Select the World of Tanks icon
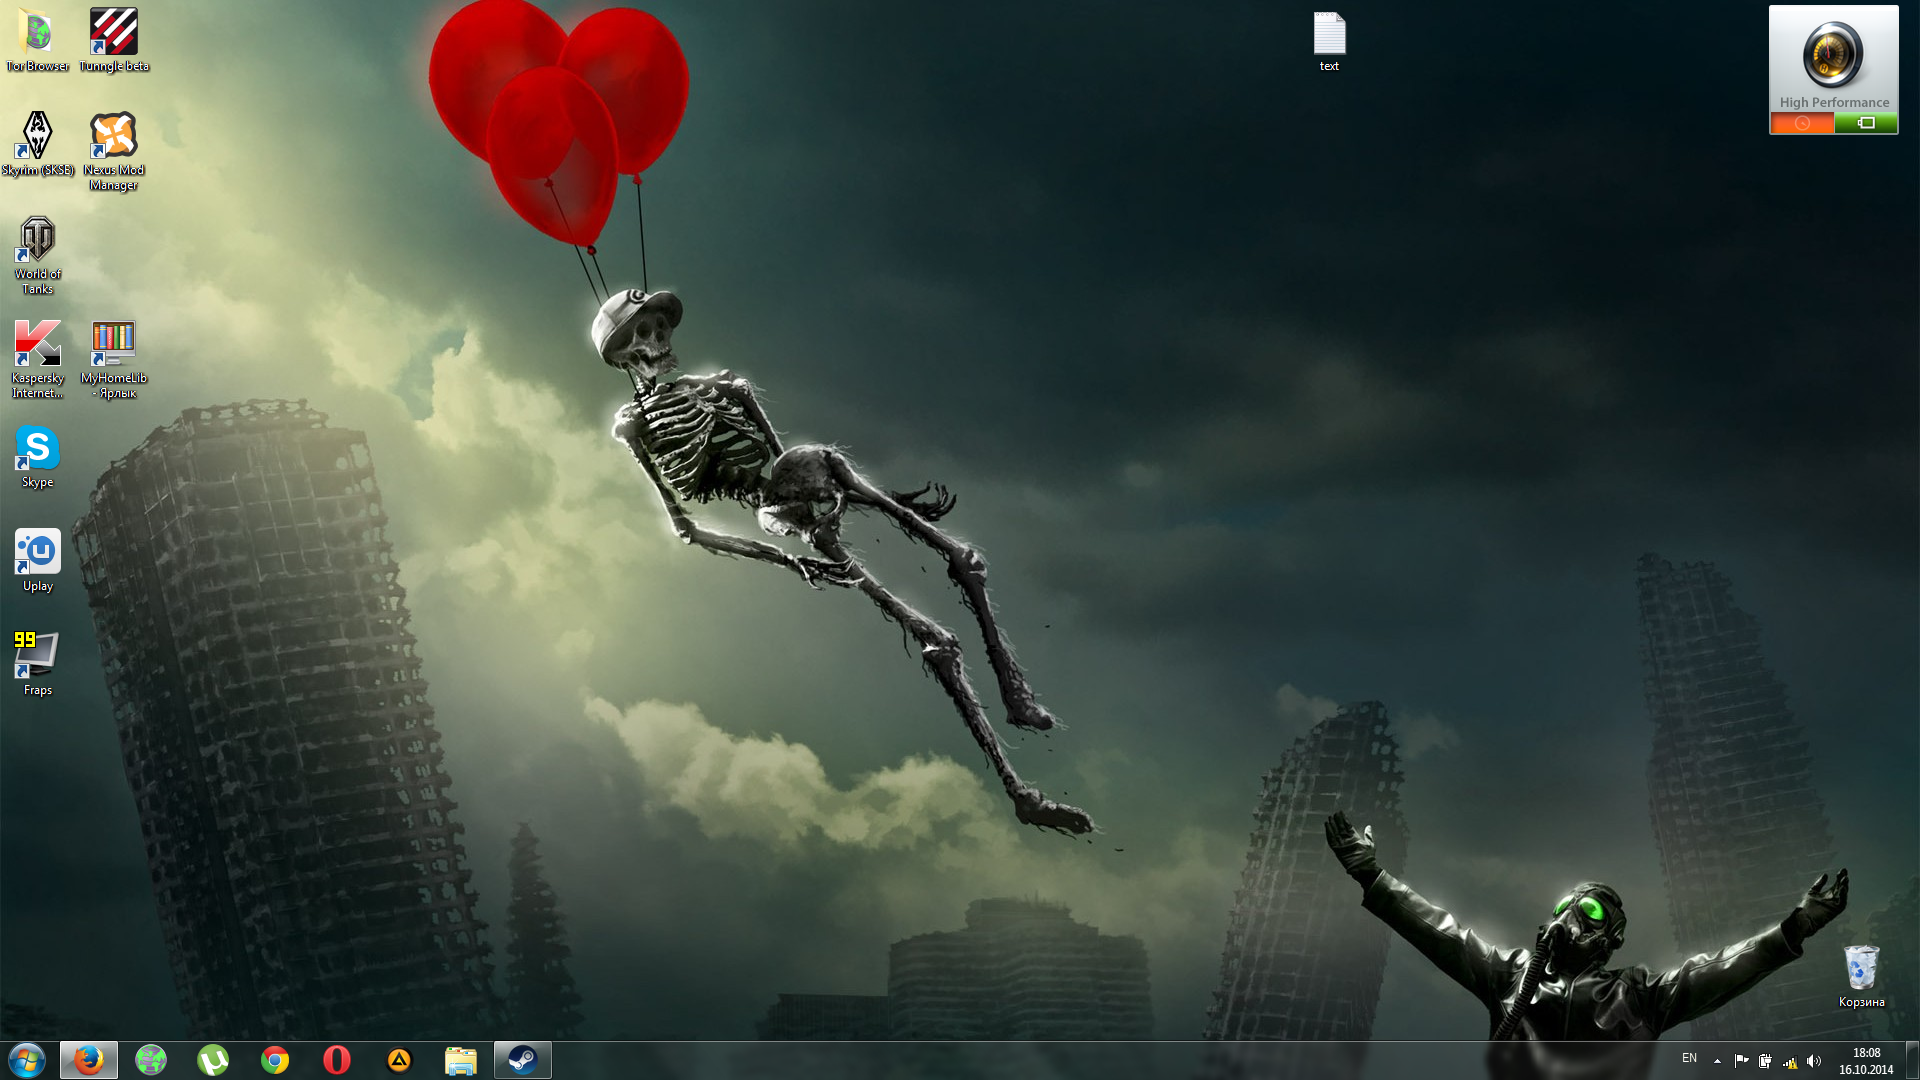 37,255
